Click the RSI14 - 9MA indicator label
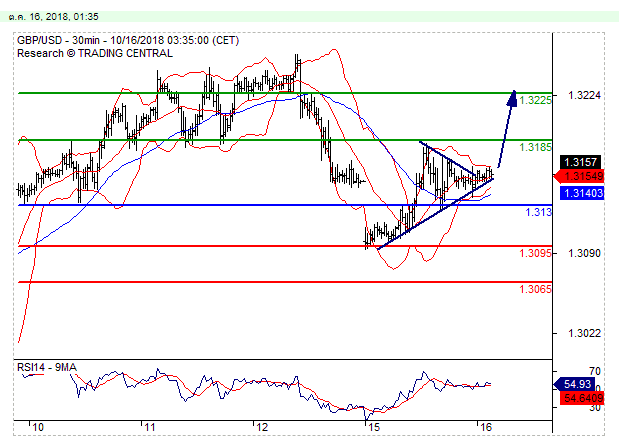The image size is (619, 445). (48, 368)
